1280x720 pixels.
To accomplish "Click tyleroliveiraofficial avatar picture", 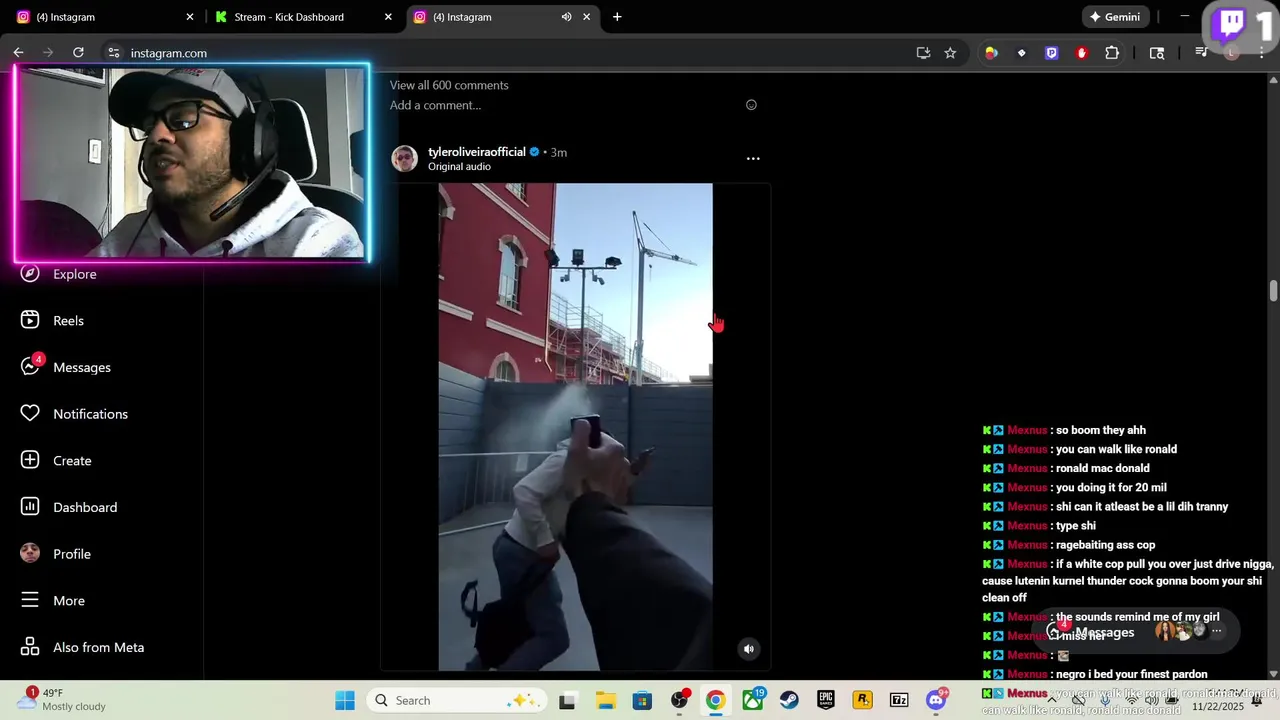I will point(404,158).
